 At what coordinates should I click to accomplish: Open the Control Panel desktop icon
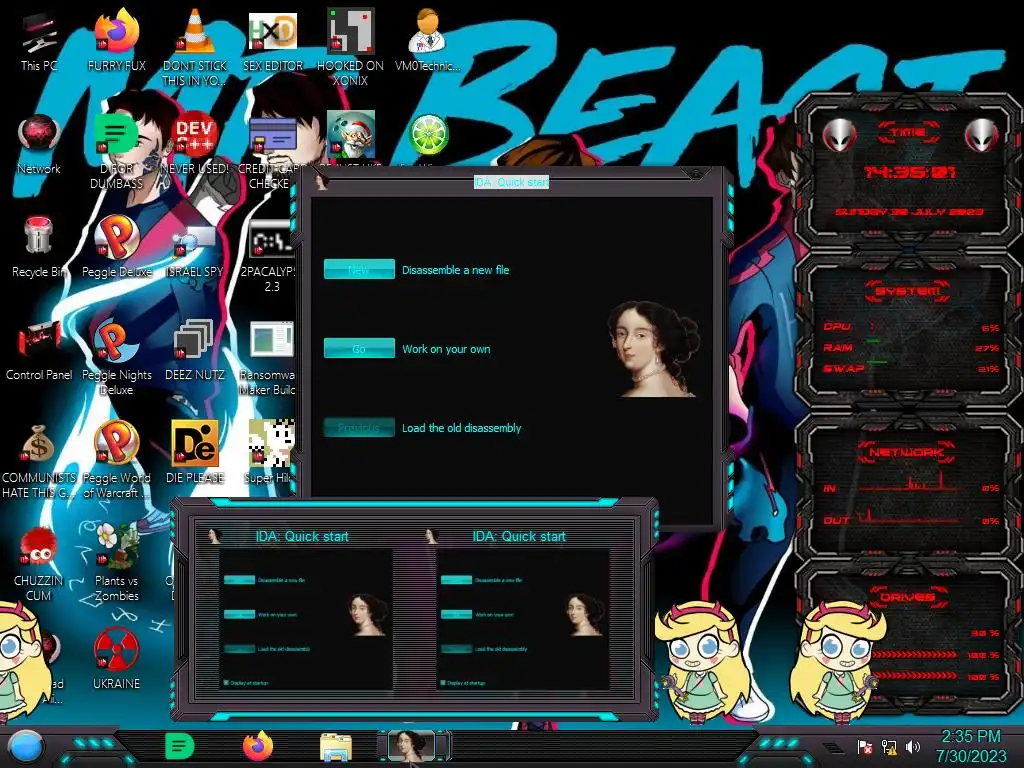(39, 350)
